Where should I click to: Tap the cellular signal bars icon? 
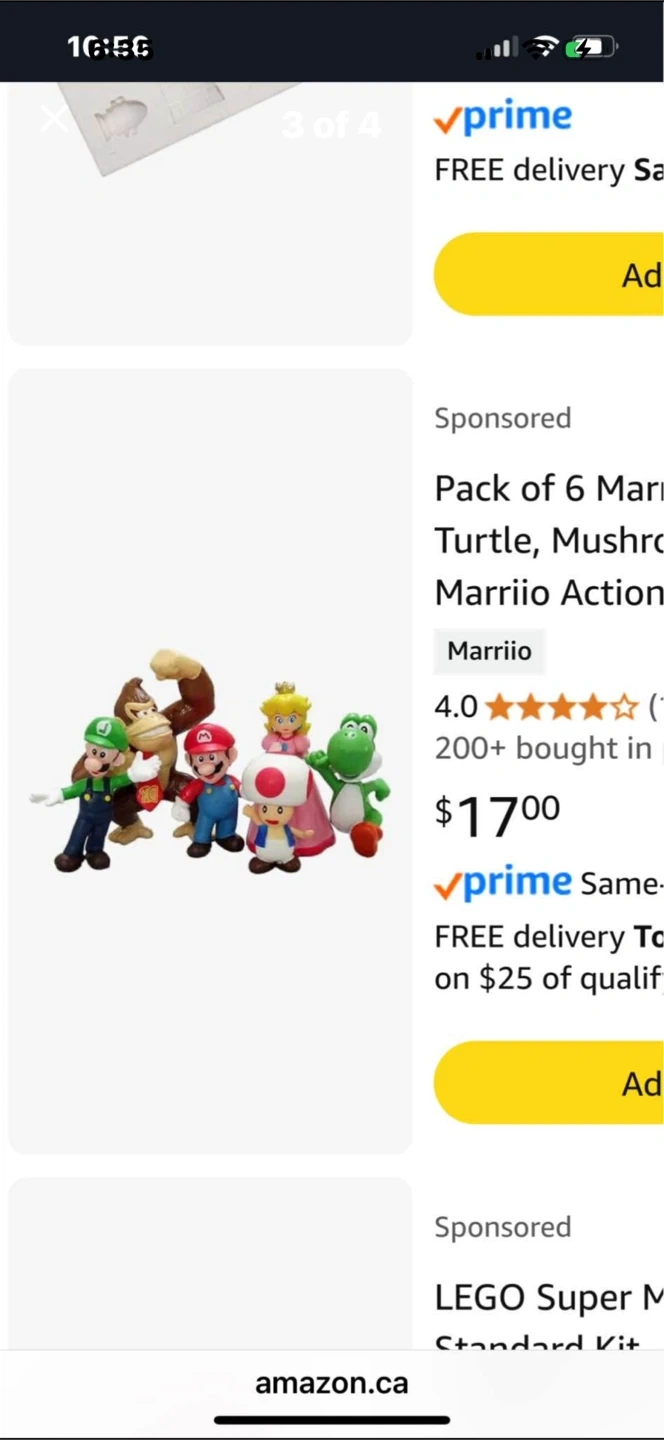(497, 47)
